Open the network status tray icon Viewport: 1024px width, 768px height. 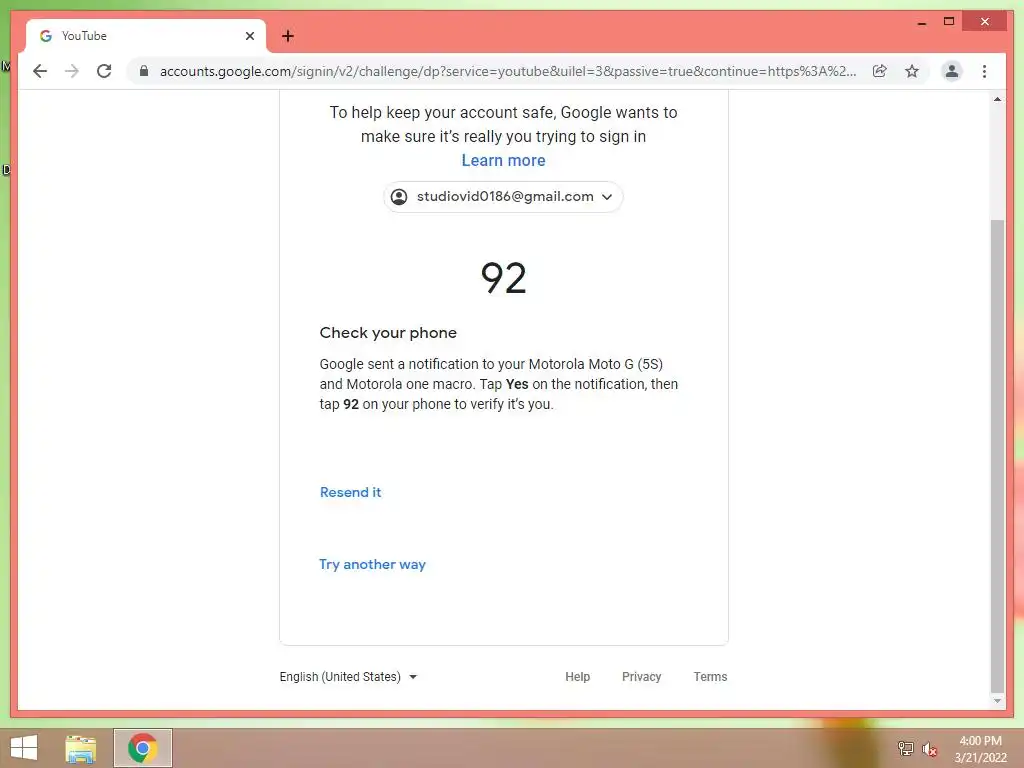pos(905,748)
